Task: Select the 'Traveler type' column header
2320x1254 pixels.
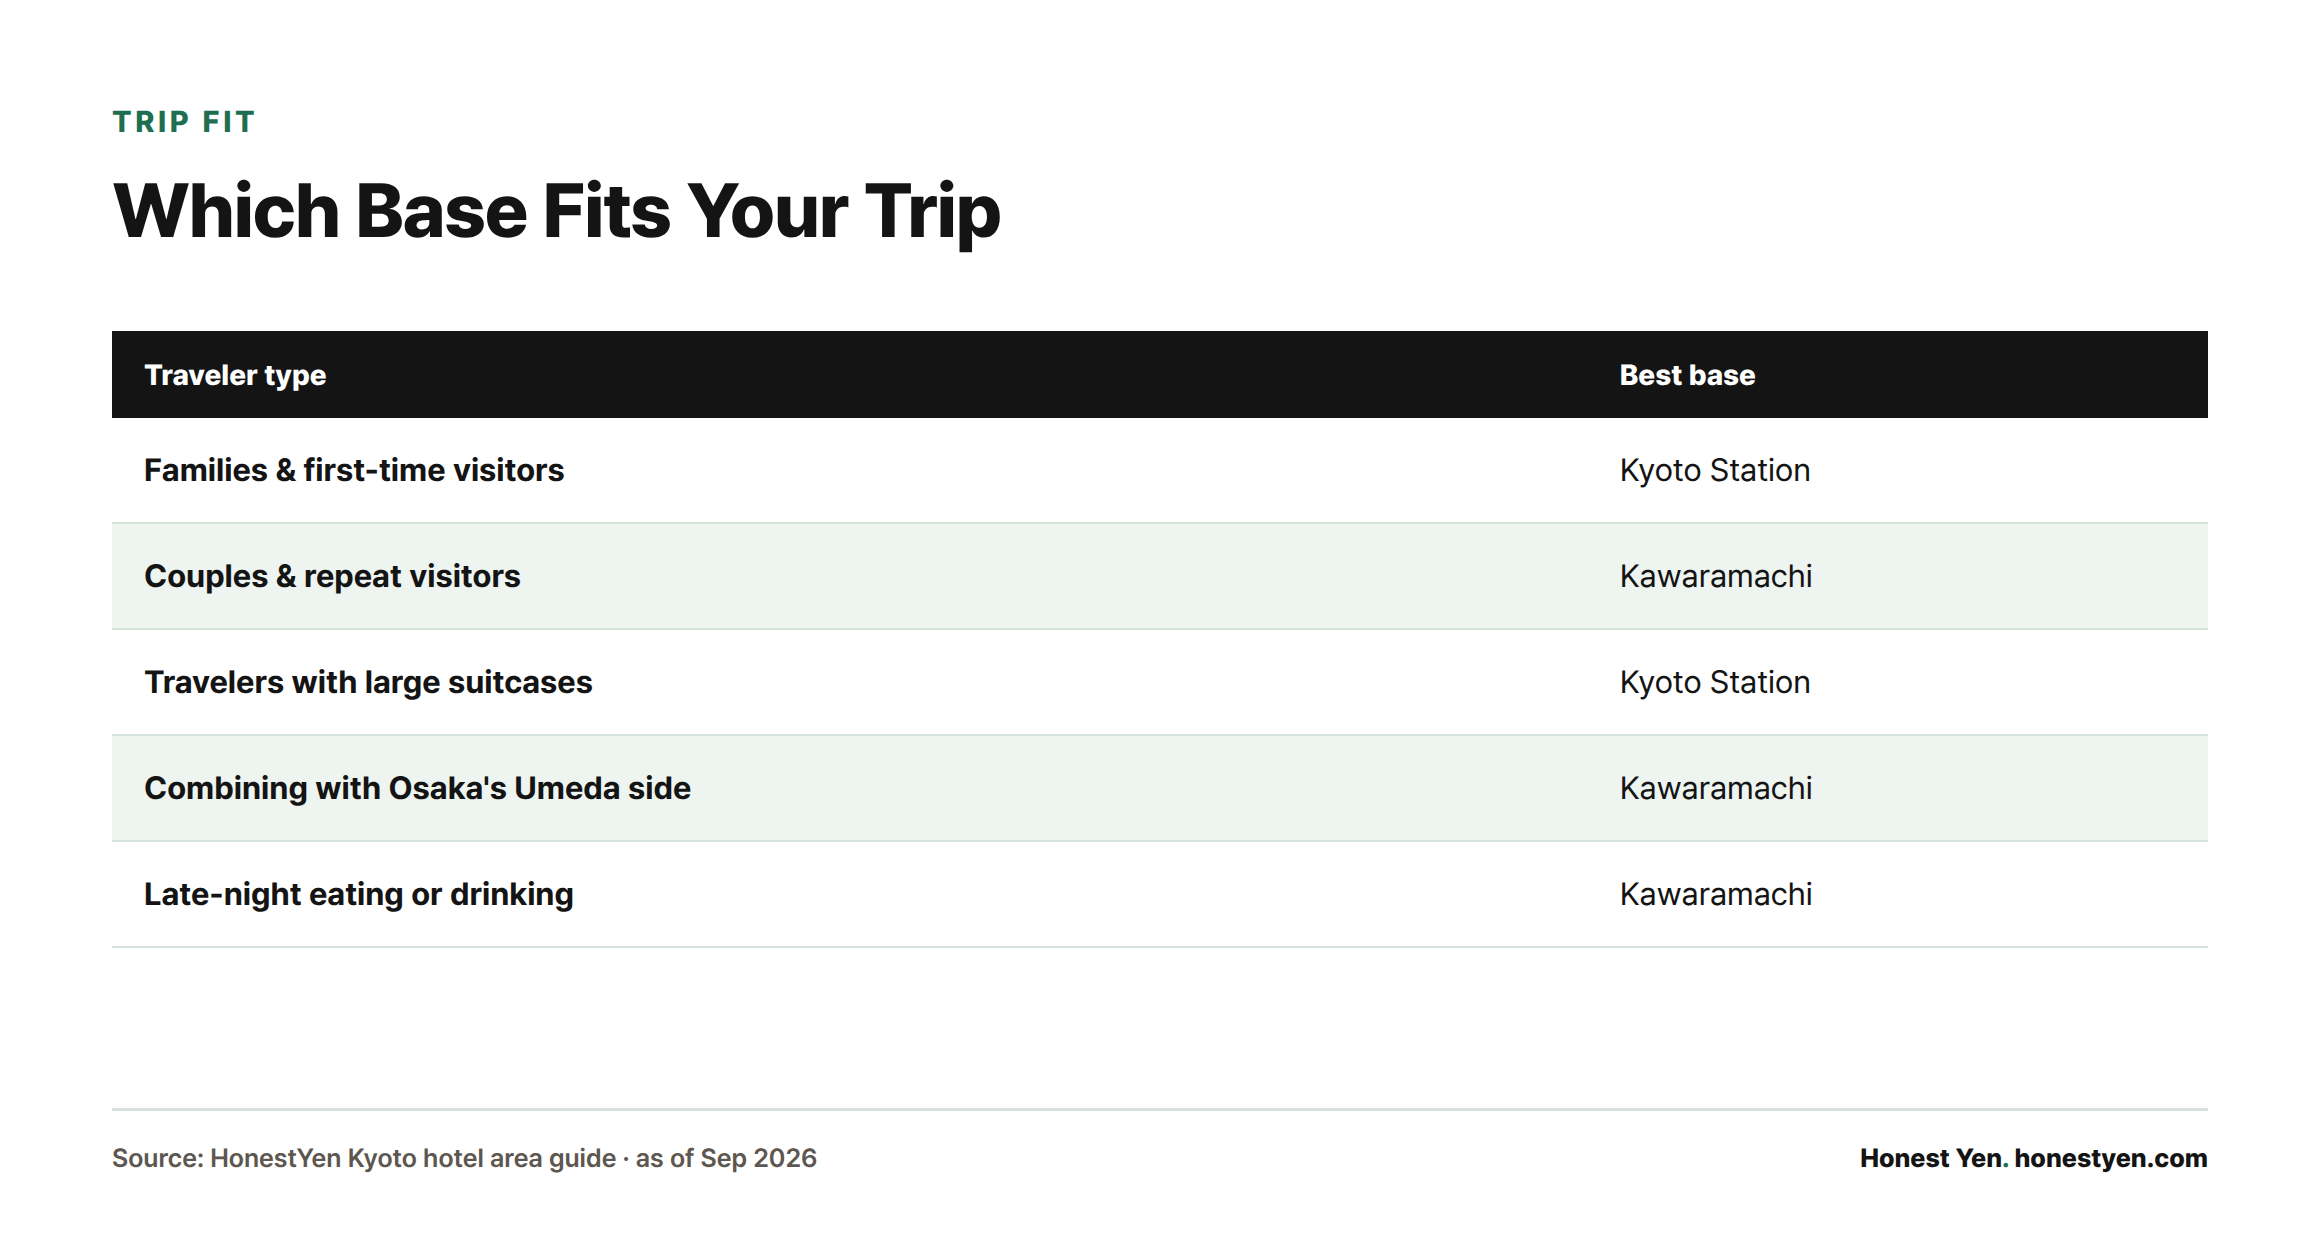Action: (x=235, y=375)
